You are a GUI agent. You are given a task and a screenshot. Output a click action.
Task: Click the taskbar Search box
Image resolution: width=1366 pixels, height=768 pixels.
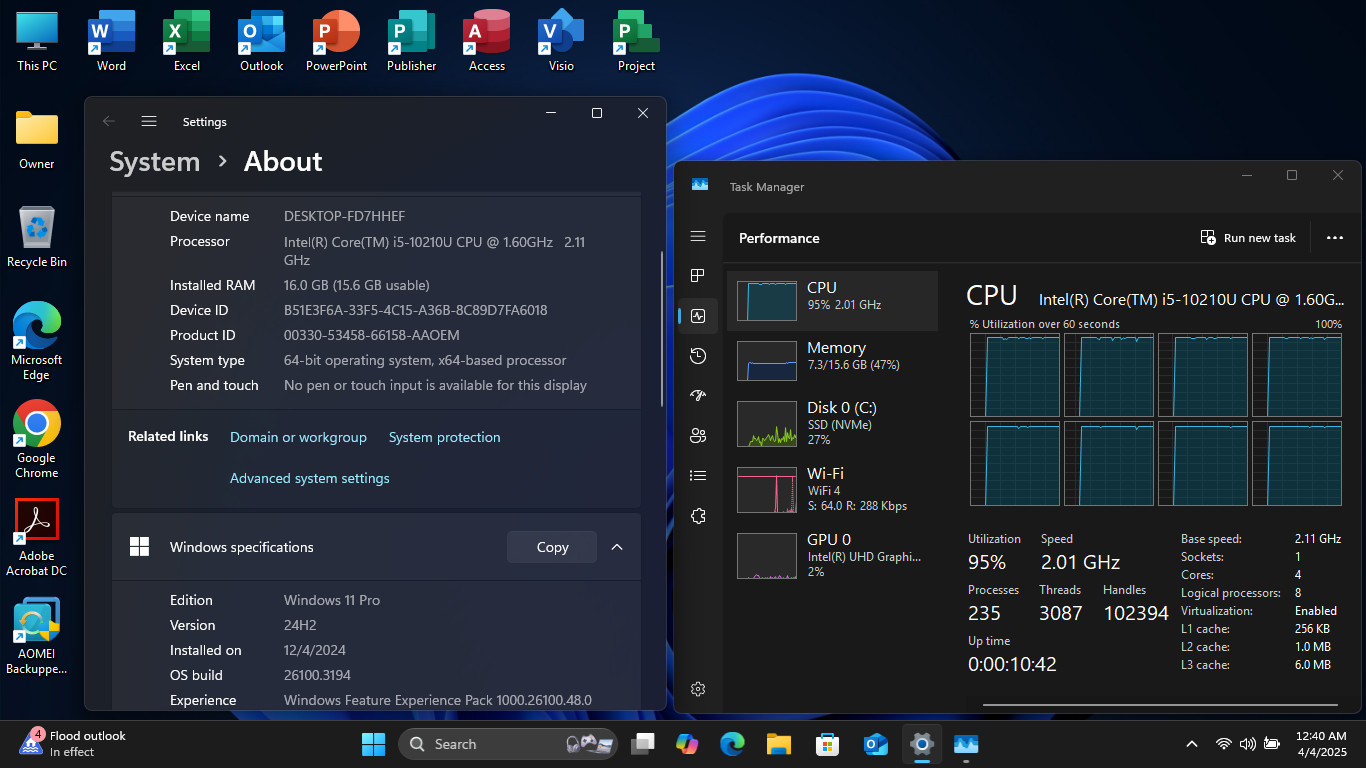click(508, 744)
